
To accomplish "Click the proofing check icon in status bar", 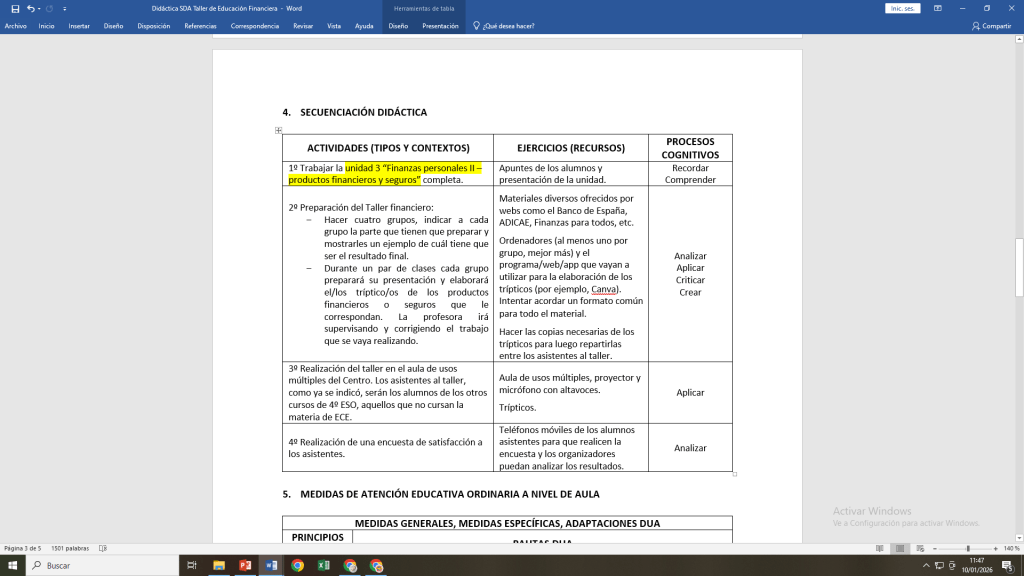I will click(x=103, y=548).
